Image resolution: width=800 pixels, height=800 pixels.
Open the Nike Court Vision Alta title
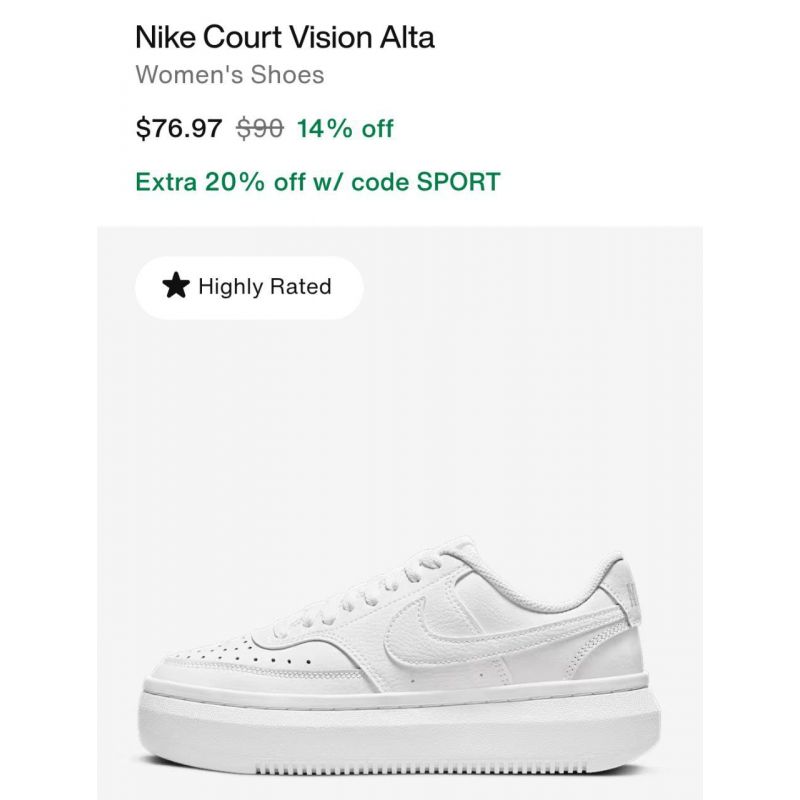click(x=285, y=37)
